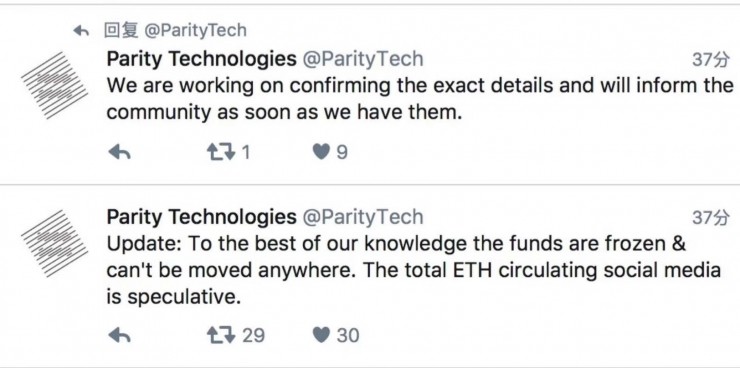Screen dimensions: 740x368
Task: Open the 'funds are frozen' tweet text
Action: click(x=413, y=270)
